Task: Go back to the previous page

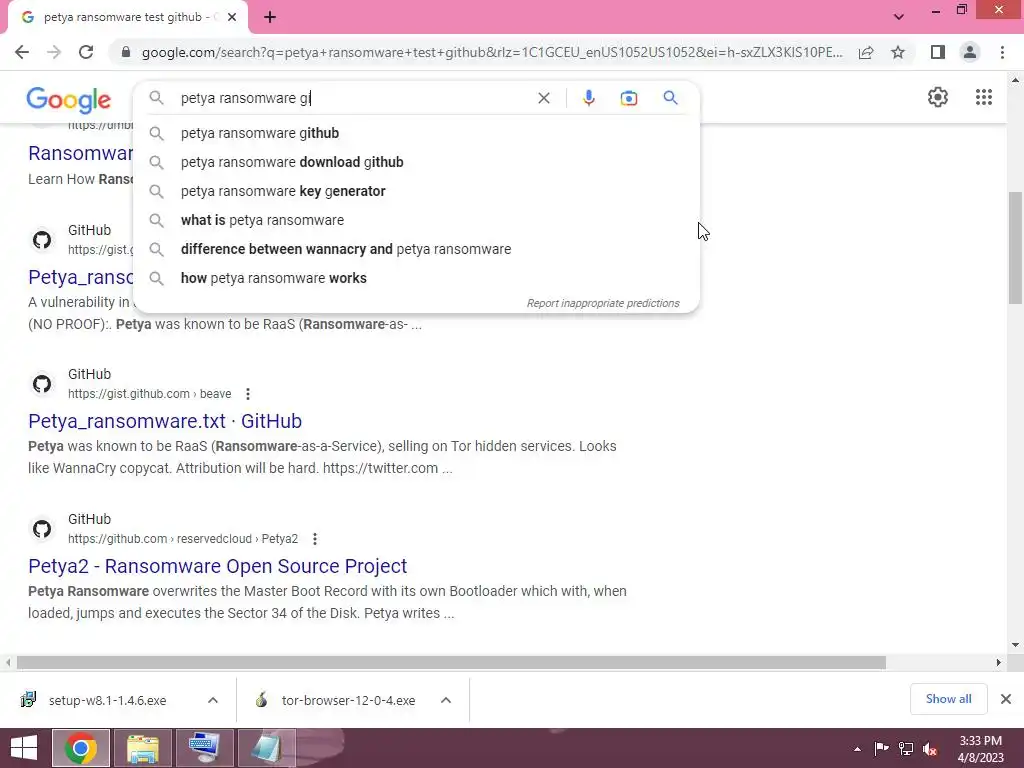Action: point(22,52)
